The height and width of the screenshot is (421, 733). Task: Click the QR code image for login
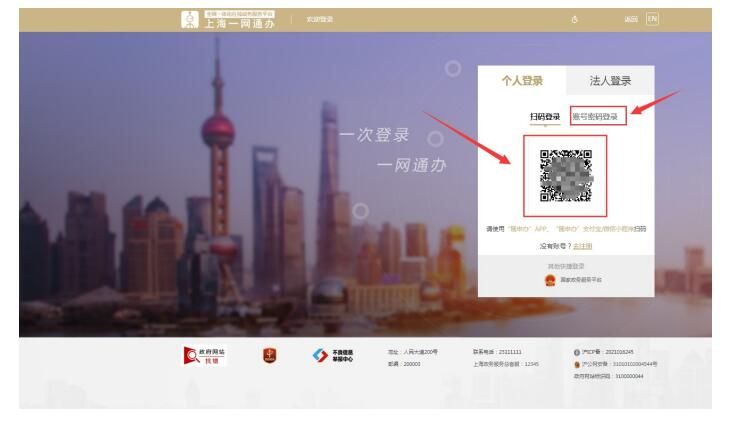pyautogui.click(x=566, y=176)
